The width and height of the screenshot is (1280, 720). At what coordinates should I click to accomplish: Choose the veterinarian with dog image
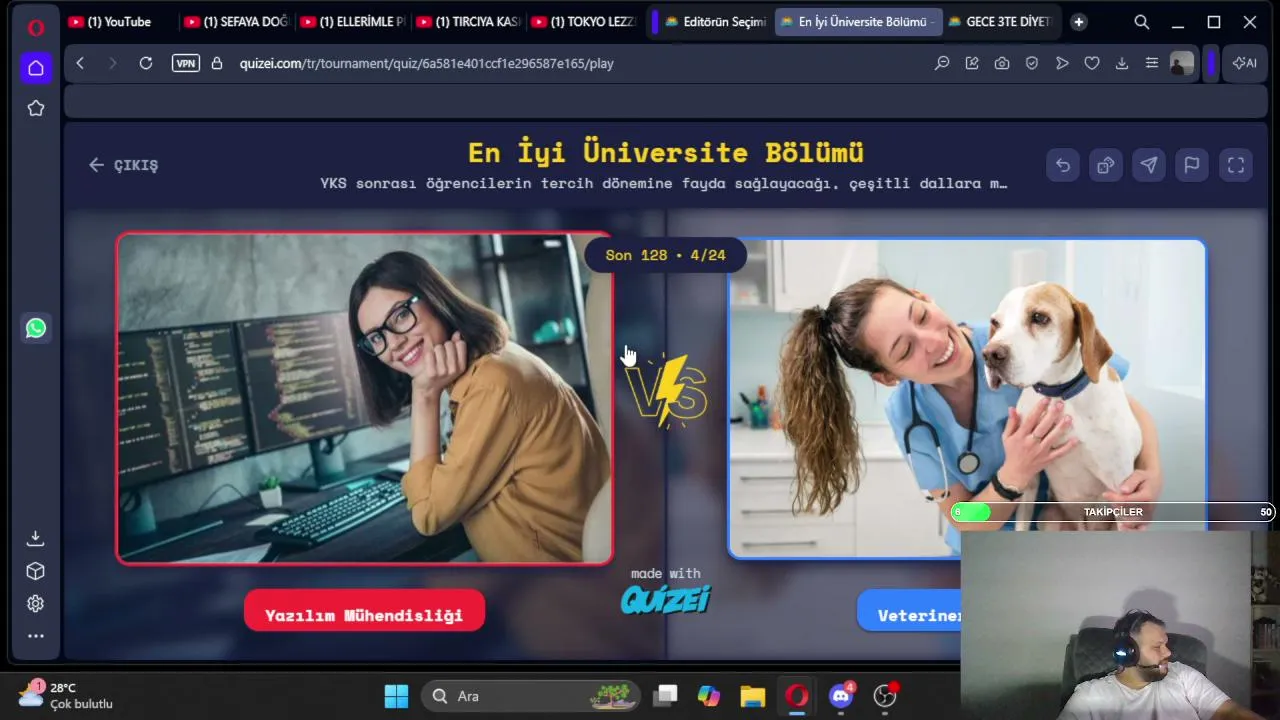[967, 398]
